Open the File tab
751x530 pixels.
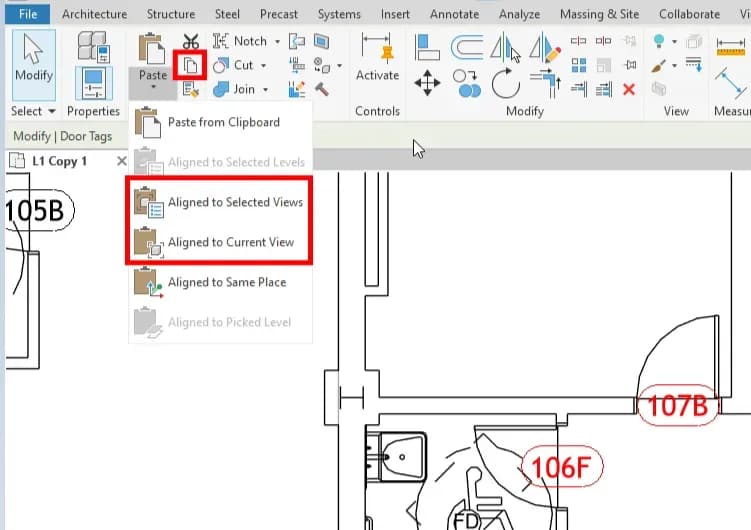tap(28, 14)
